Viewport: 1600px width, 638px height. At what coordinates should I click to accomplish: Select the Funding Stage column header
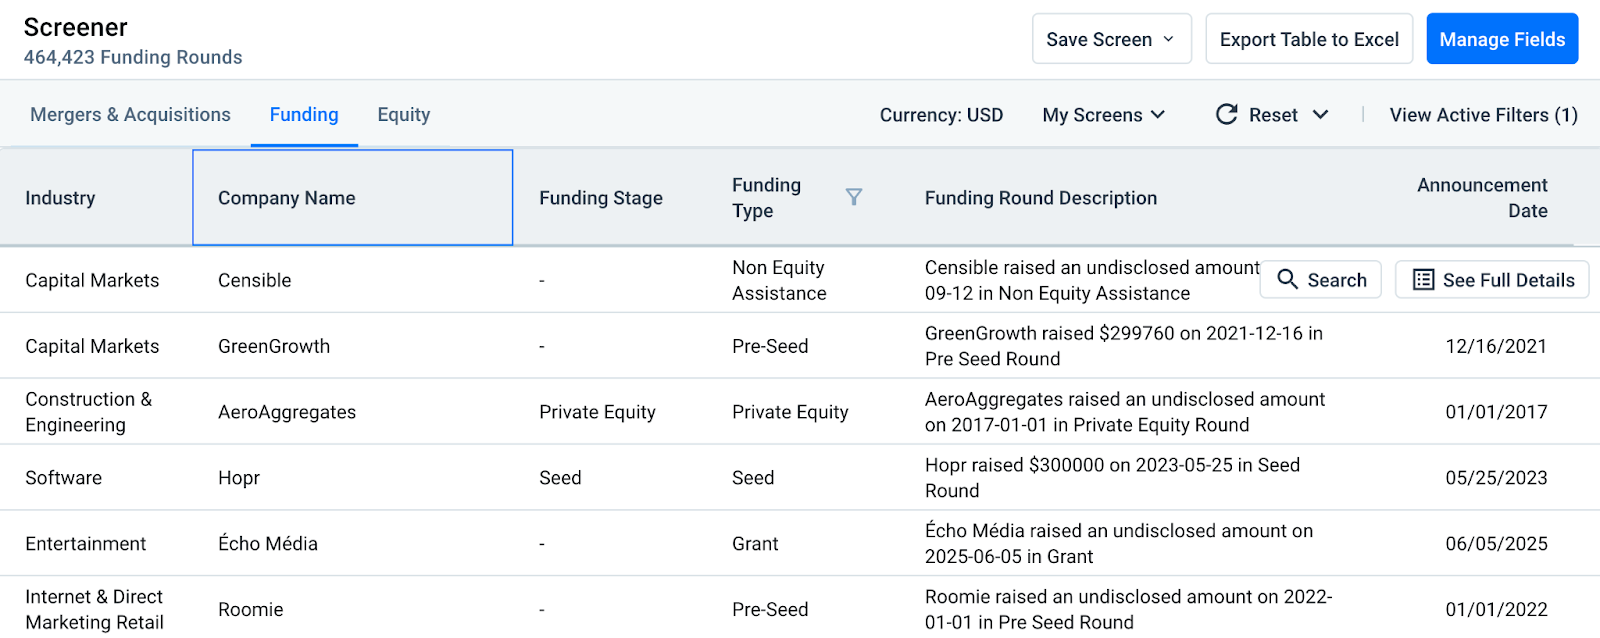[x=600, y=198]
